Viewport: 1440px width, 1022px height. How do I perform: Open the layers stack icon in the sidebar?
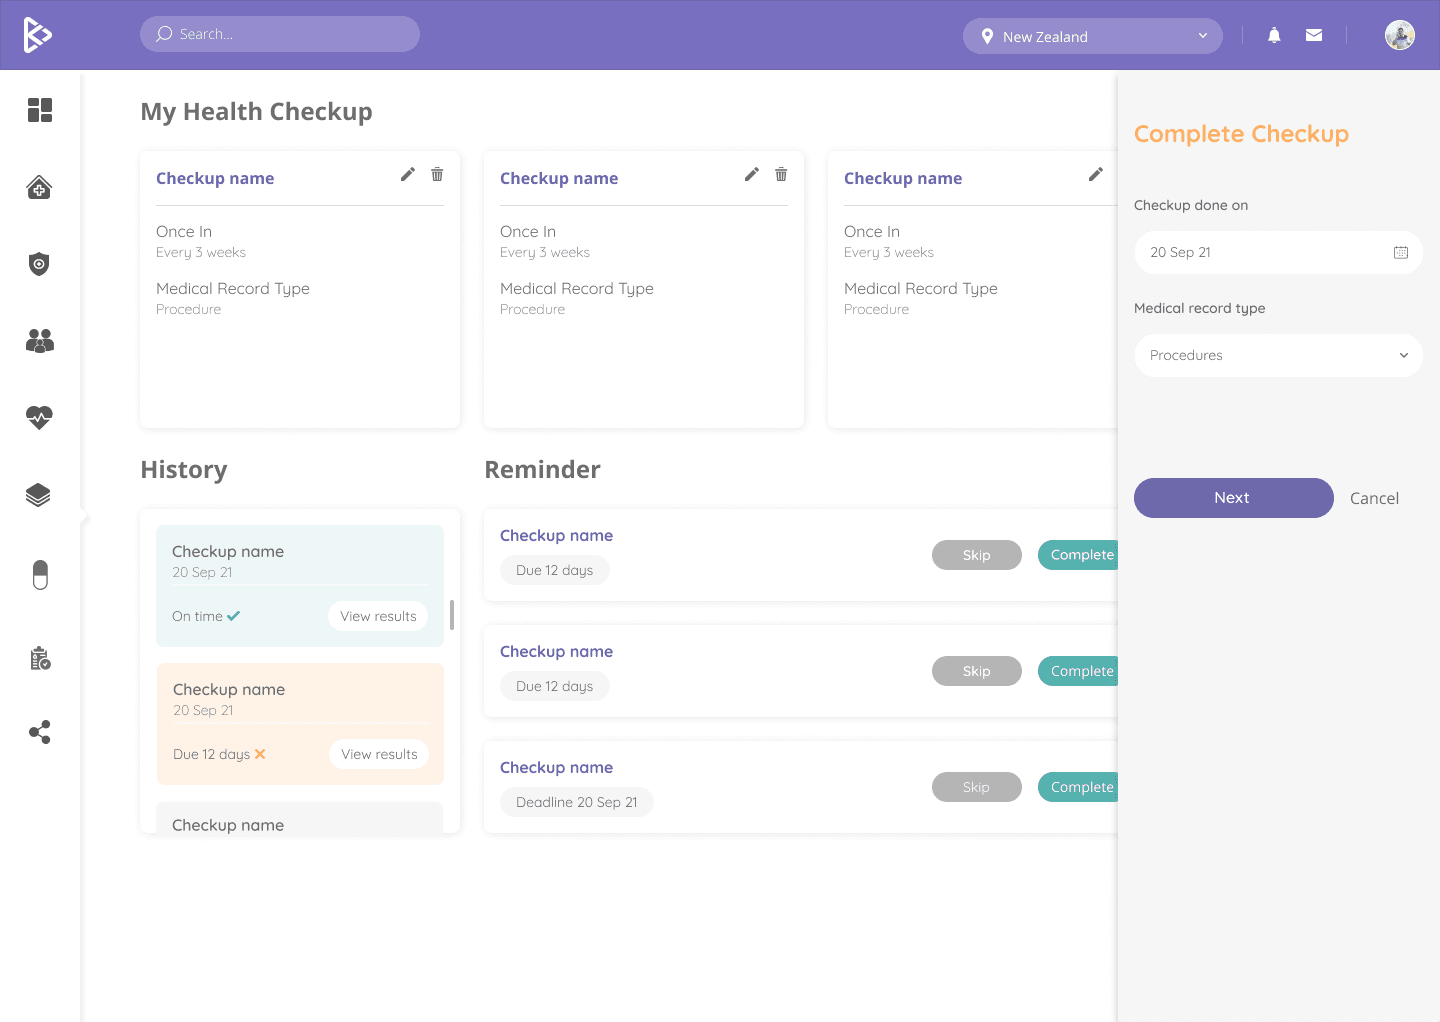39,494
